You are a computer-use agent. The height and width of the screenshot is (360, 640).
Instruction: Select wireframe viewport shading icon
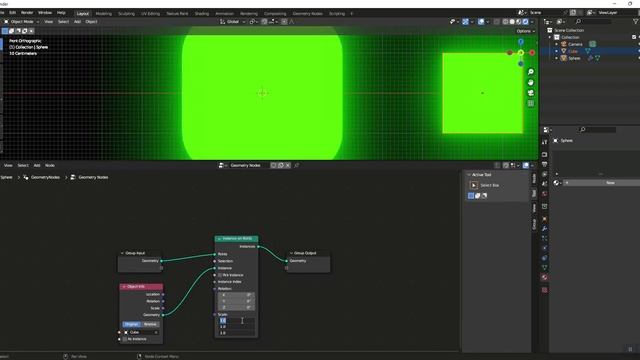click(506, 22)
